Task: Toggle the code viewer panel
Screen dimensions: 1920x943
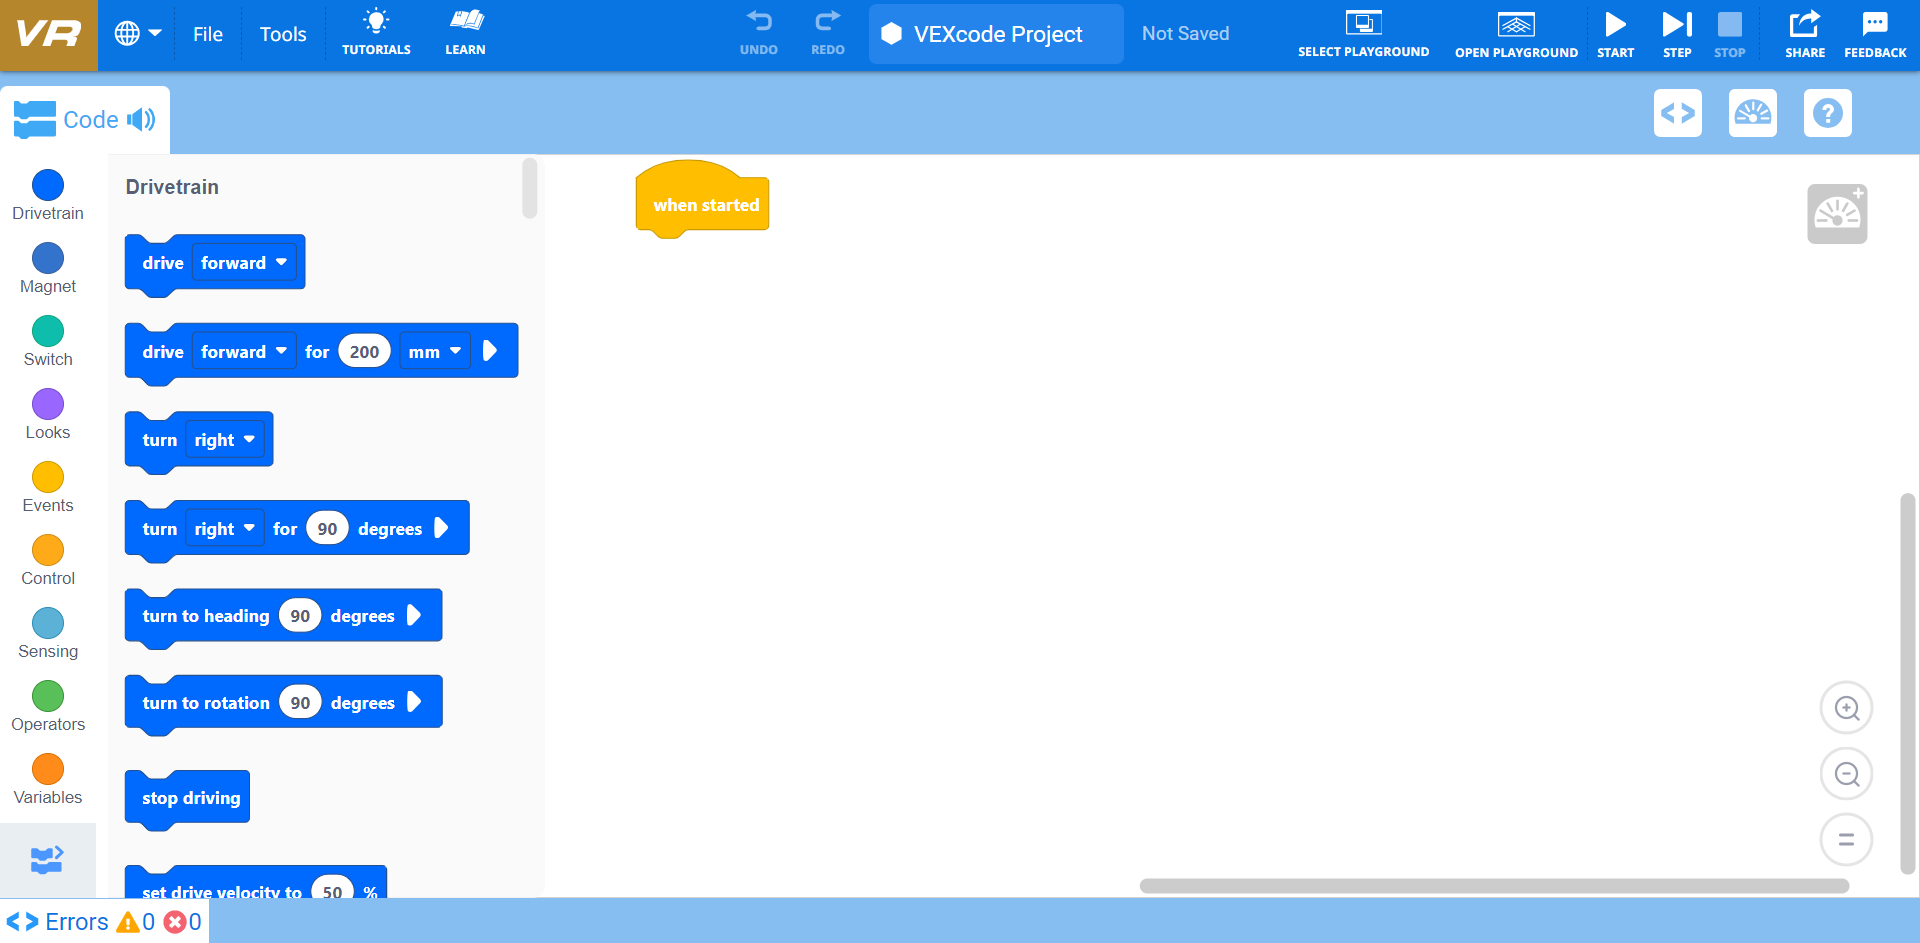Action: [x=1678, y=113]
